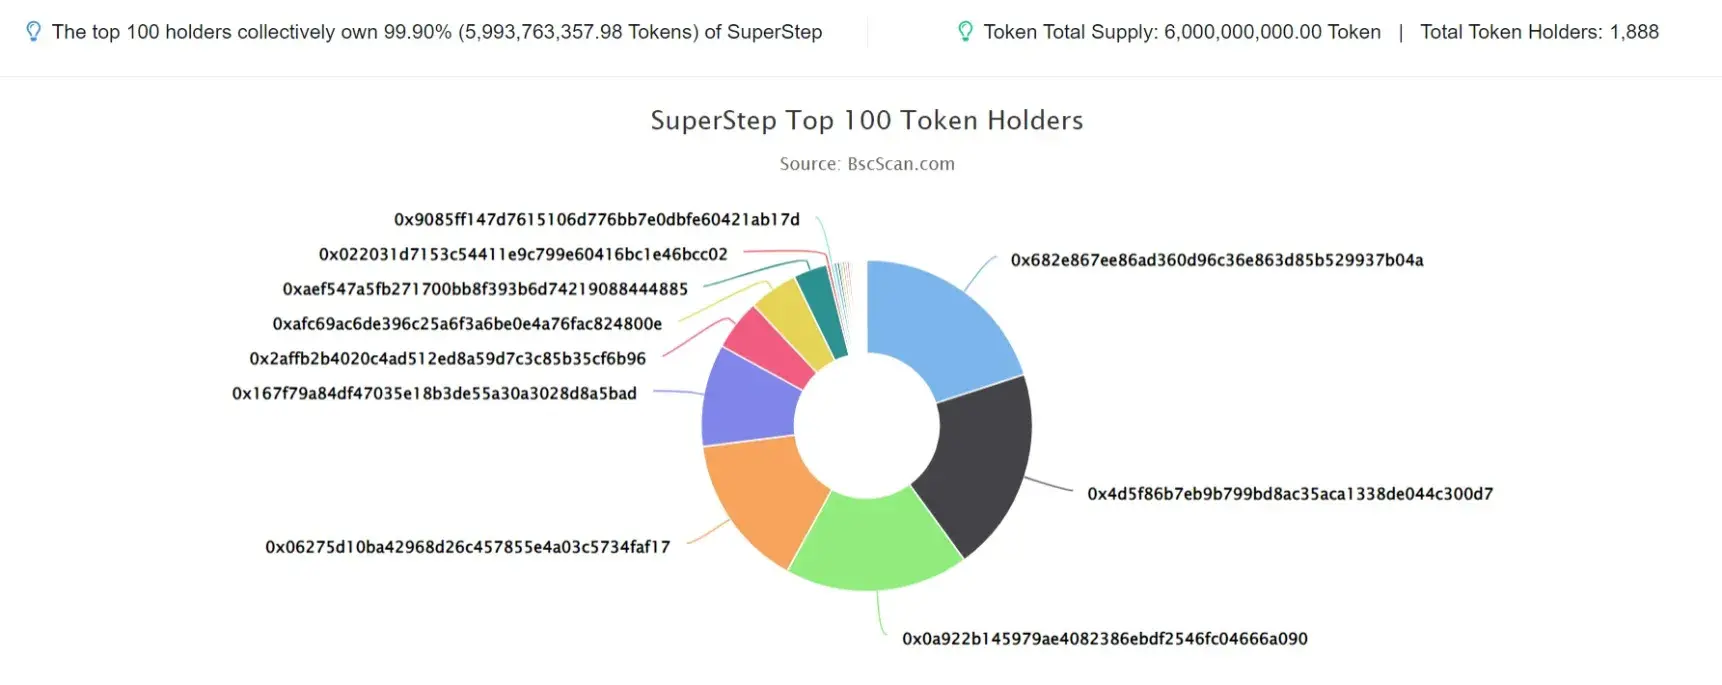The image size is (1722, 685).
Task: Click address label 0xaef547a5fb271700...4885
Action: (x=485, y=289)
